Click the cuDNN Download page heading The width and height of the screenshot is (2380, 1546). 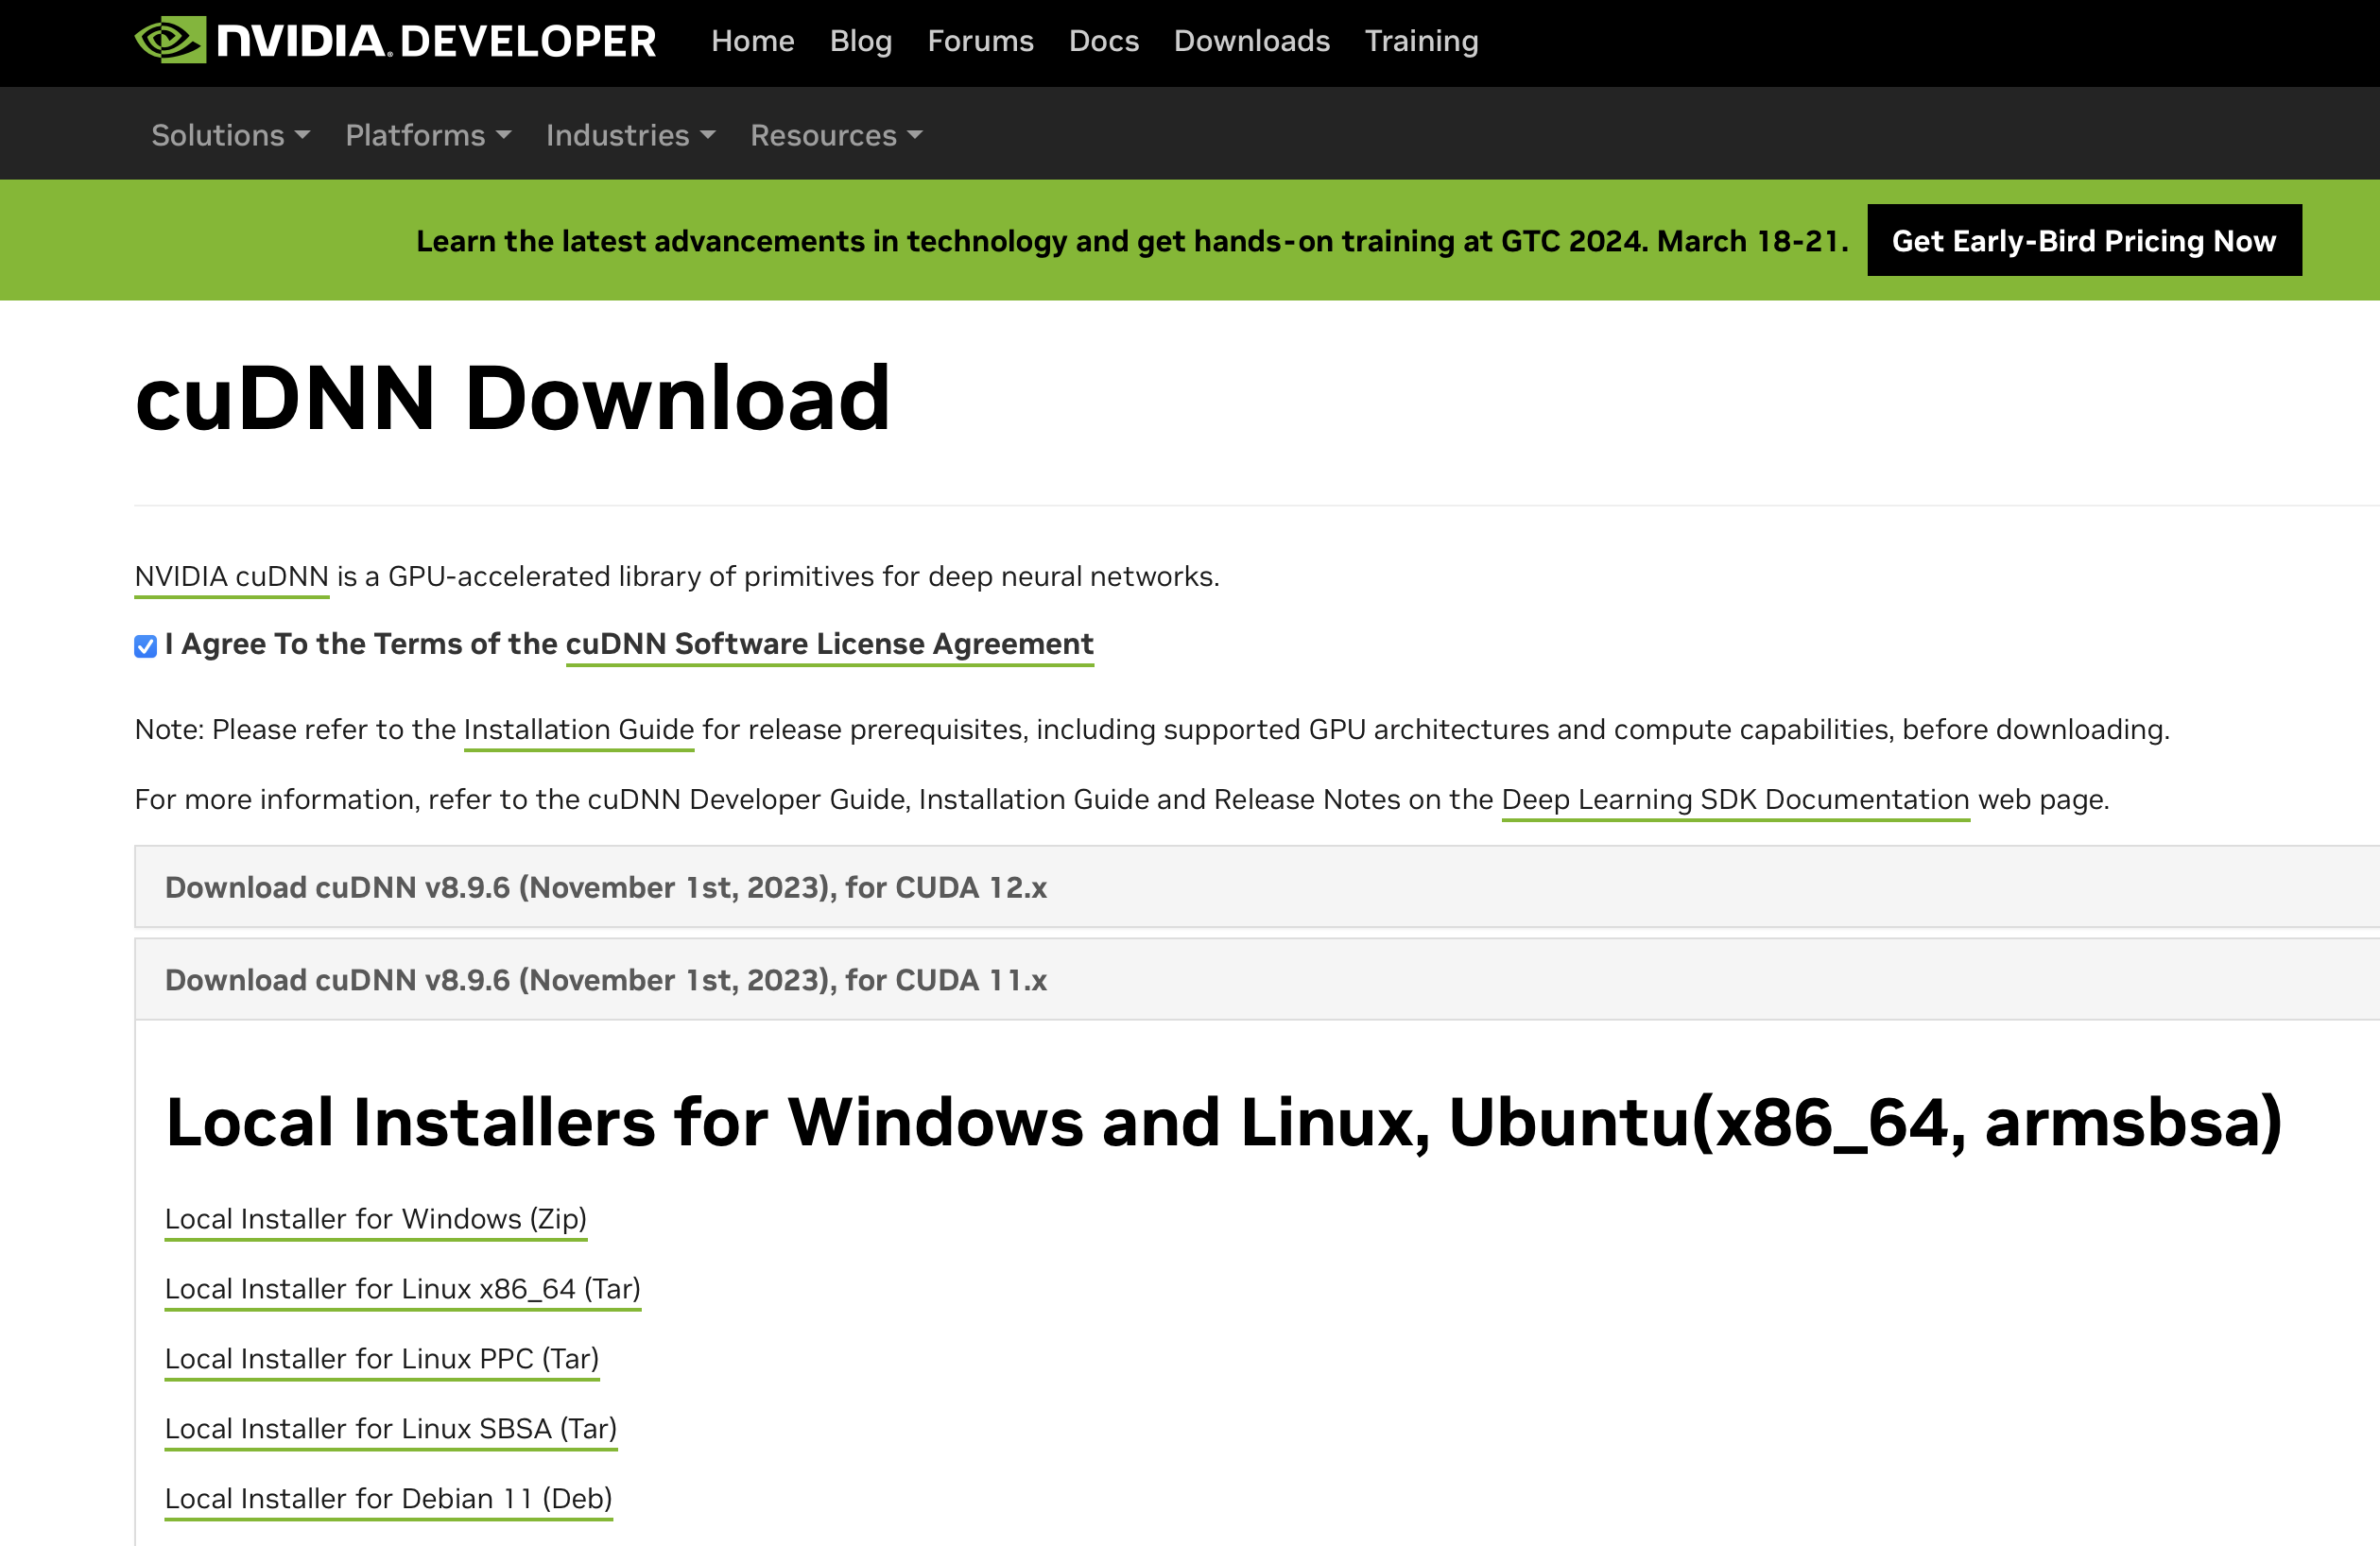pos(512,398)
